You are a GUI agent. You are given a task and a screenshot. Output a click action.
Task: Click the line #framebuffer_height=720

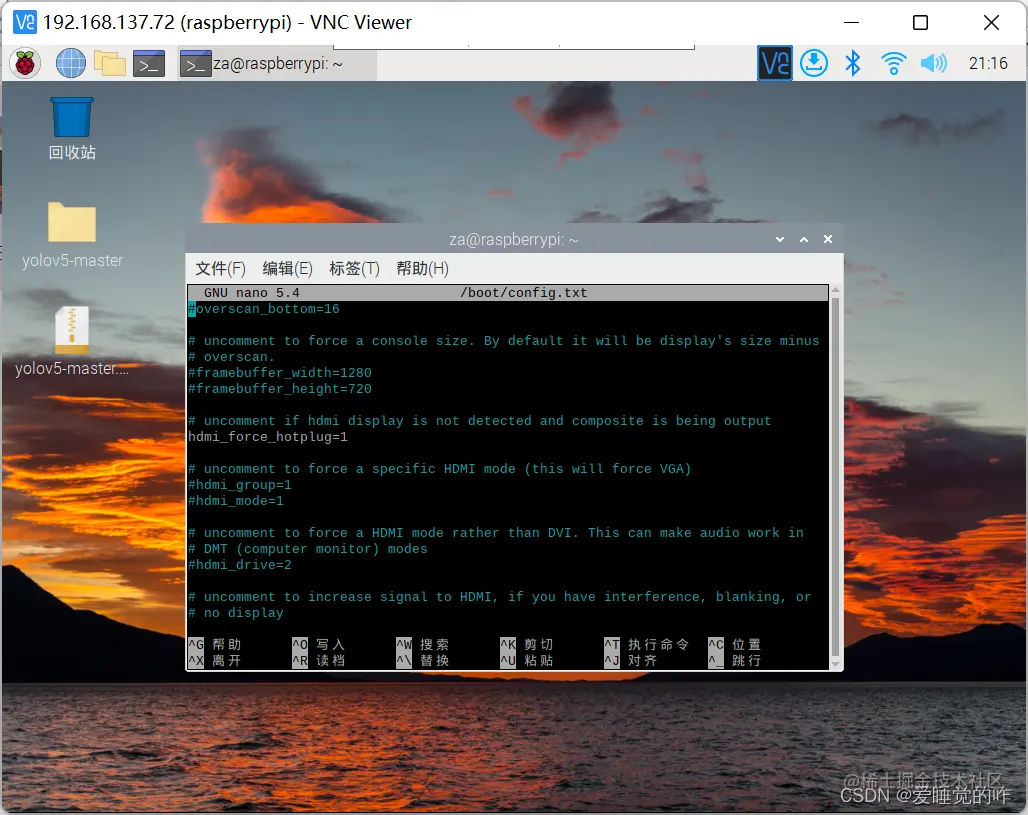(280, 389)
